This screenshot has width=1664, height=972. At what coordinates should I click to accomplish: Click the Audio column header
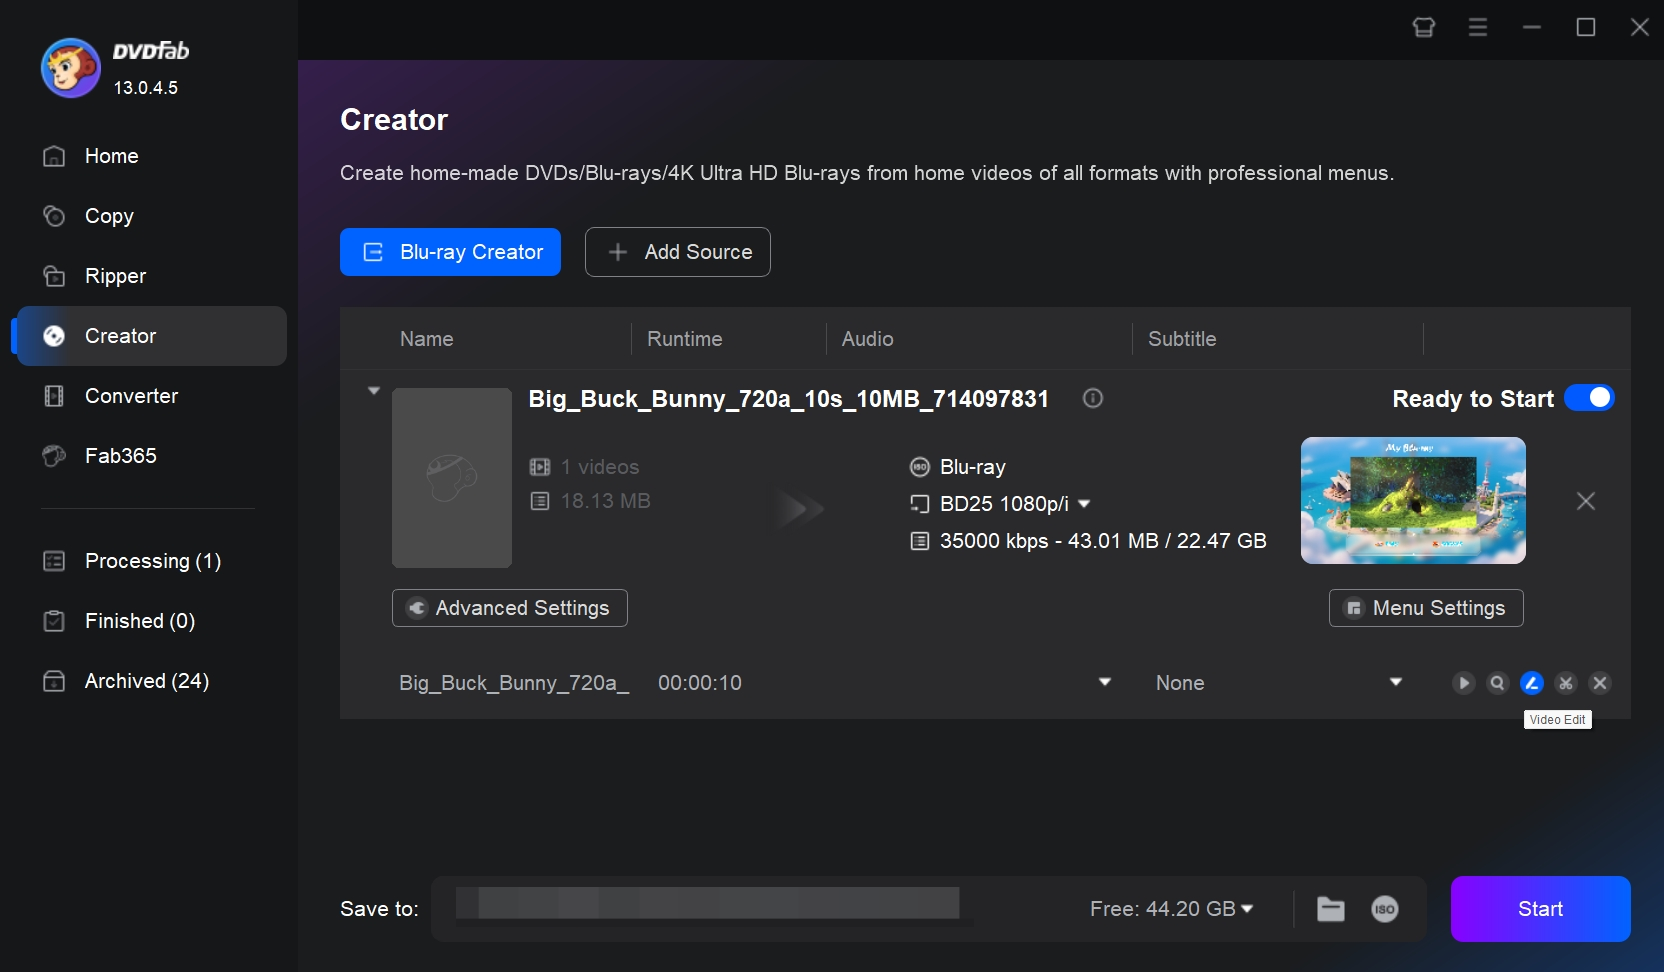point(868,339)
